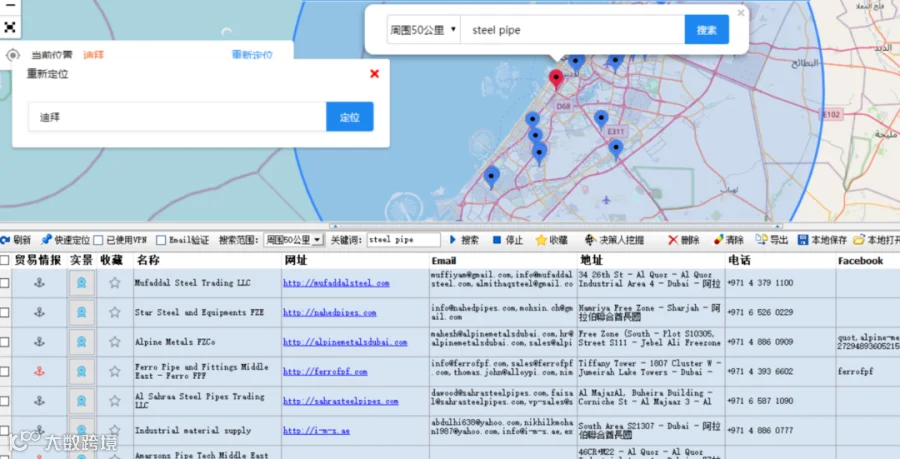Toggle the select-all header checkbox
This screenshot has height=459, width=900.
(5, 260)
